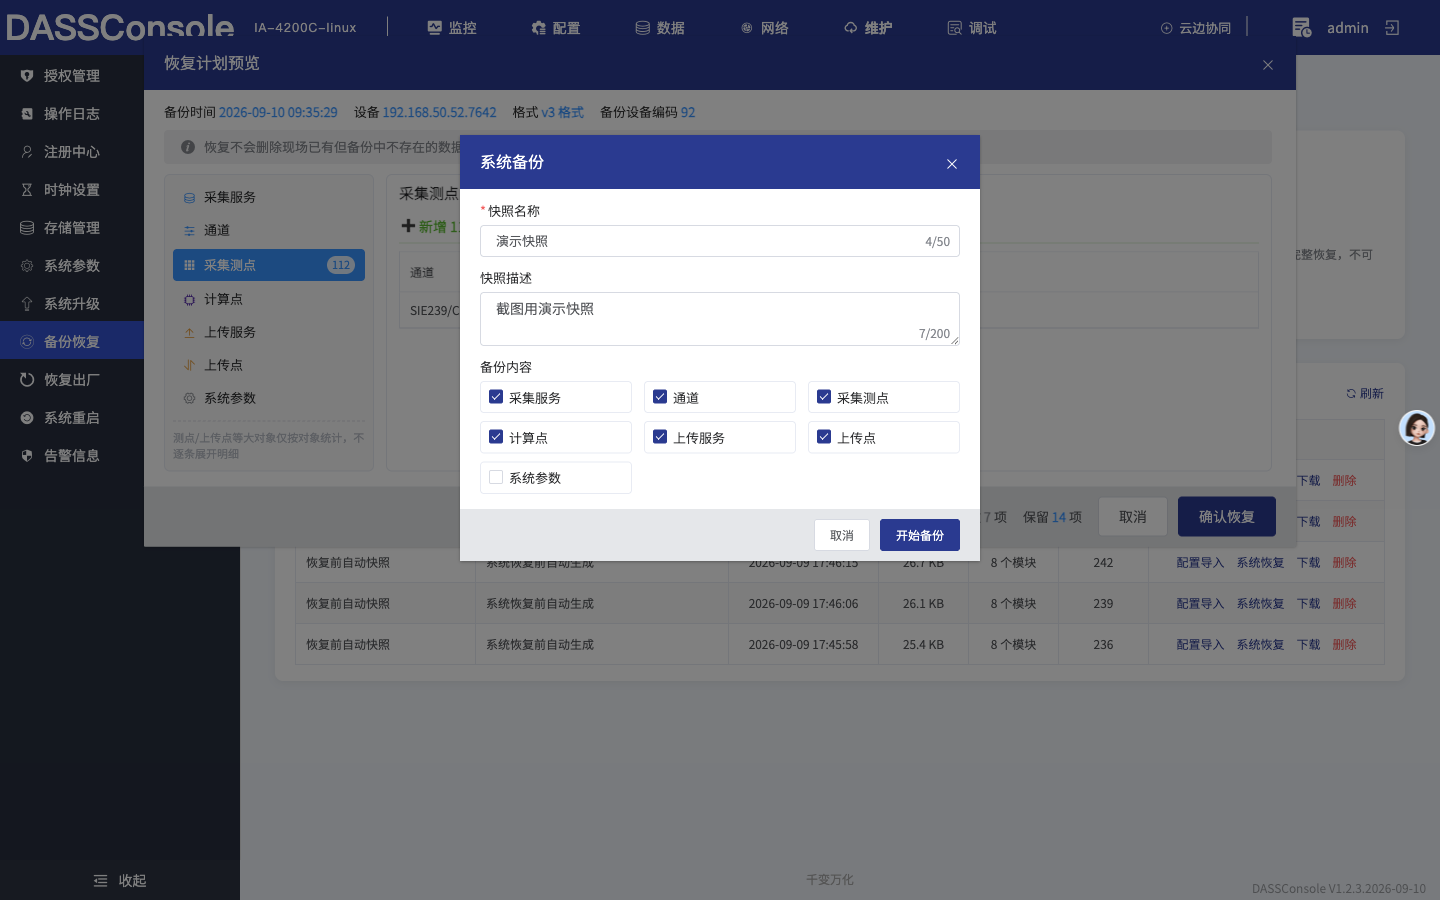Click the info icon in the restore notice
1440x900 pixels.
pyautogui.click(x=188, y=147)
